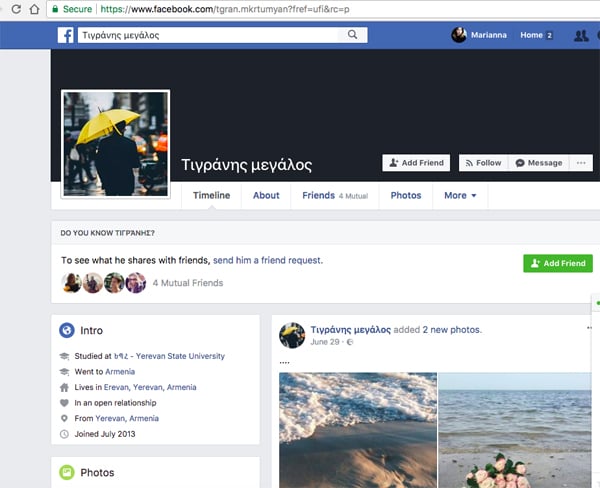This screenshot has width=600, height=488.
Task: Switch to the About tab
Action: (x=266, y=195)
